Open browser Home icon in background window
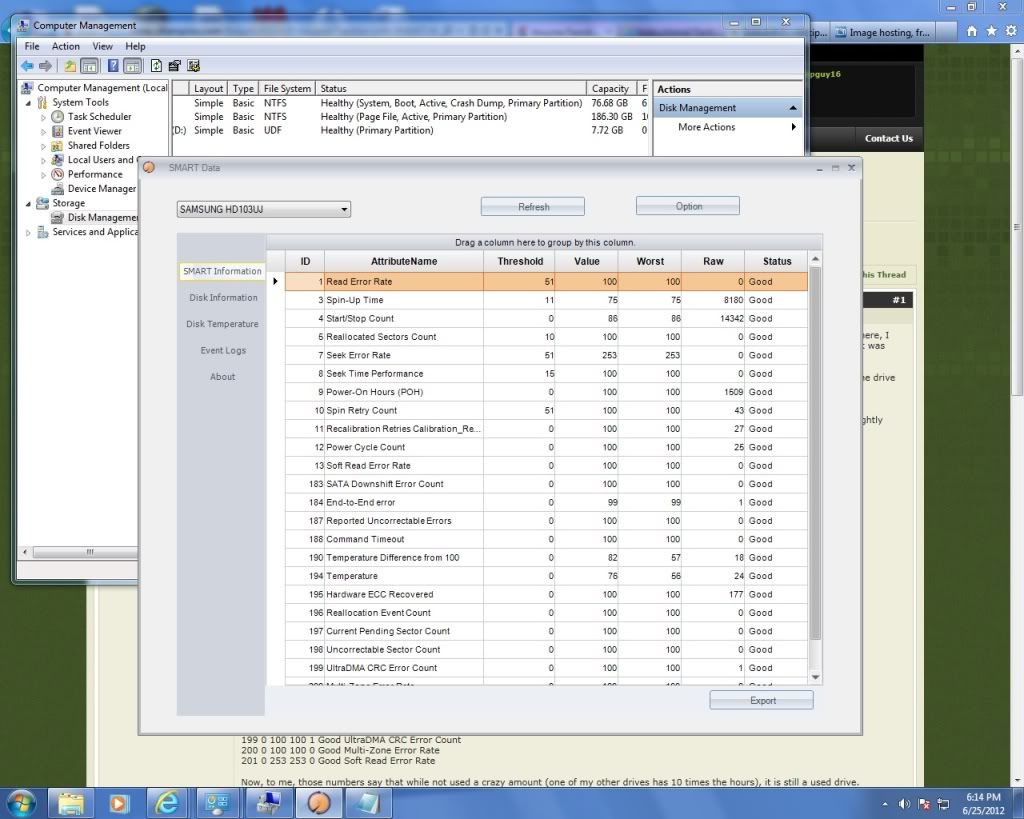Screen dimensions: 1024x819 point(972,31)
